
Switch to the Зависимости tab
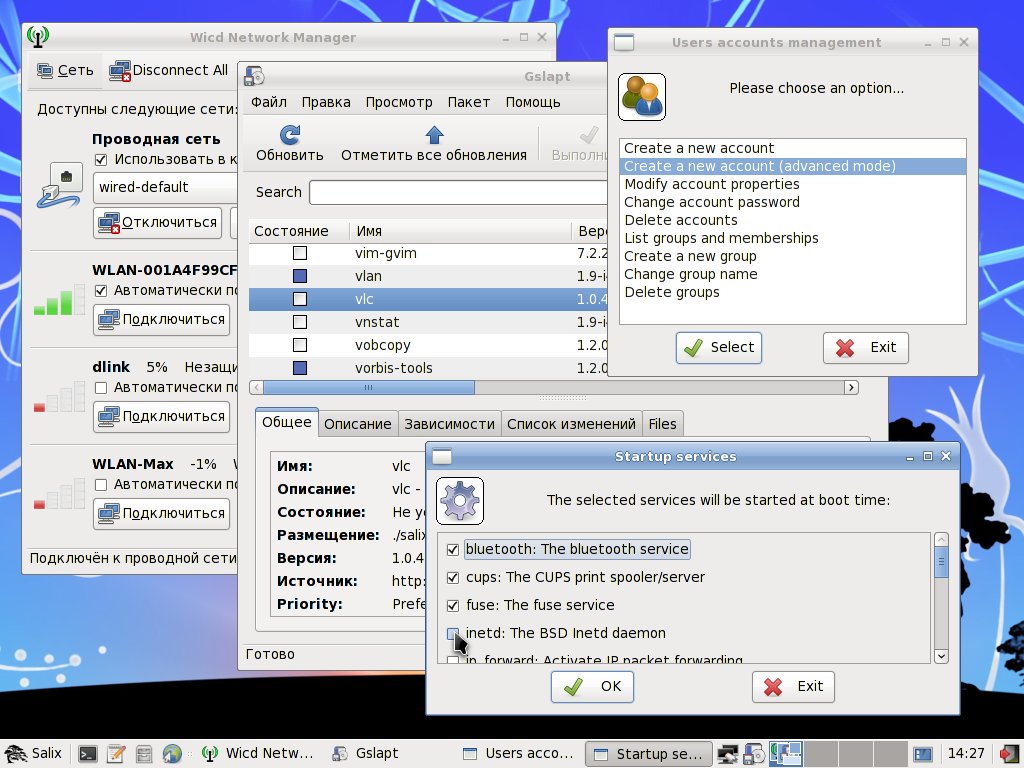[449, 424]
